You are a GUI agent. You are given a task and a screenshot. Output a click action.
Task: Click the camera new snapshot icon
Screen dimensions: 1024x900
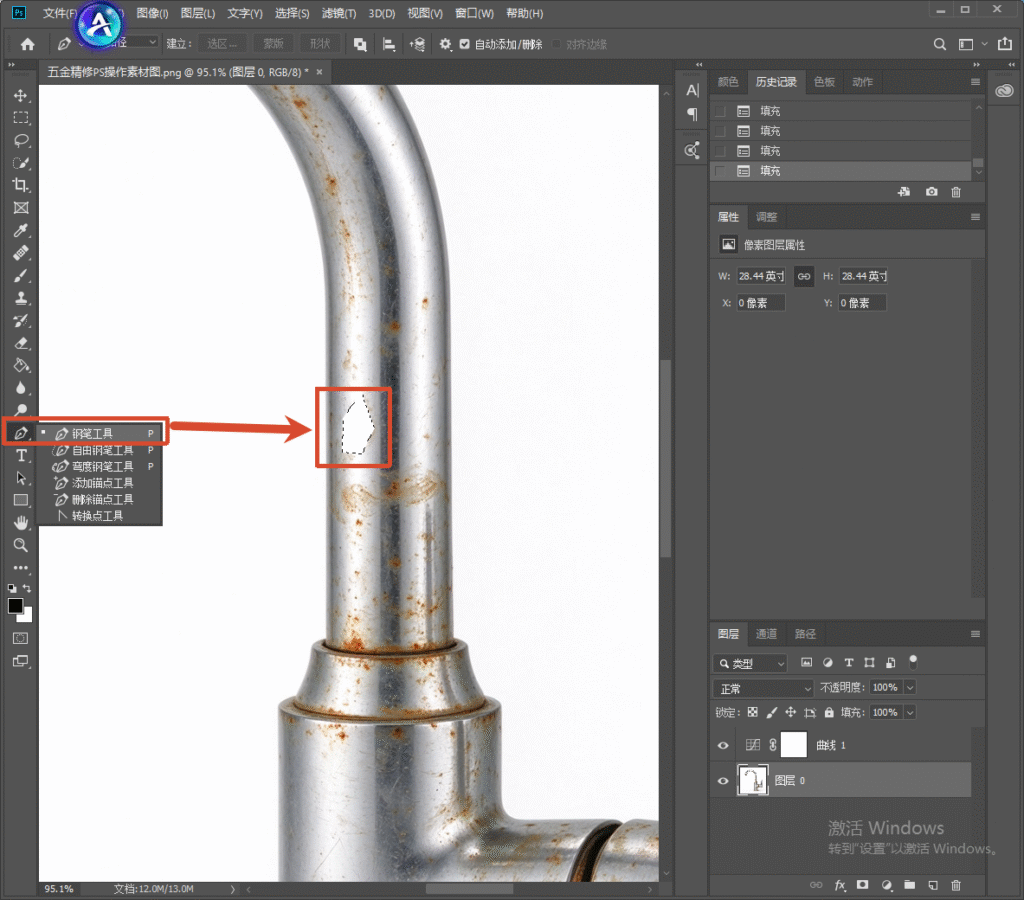(931, 192)
